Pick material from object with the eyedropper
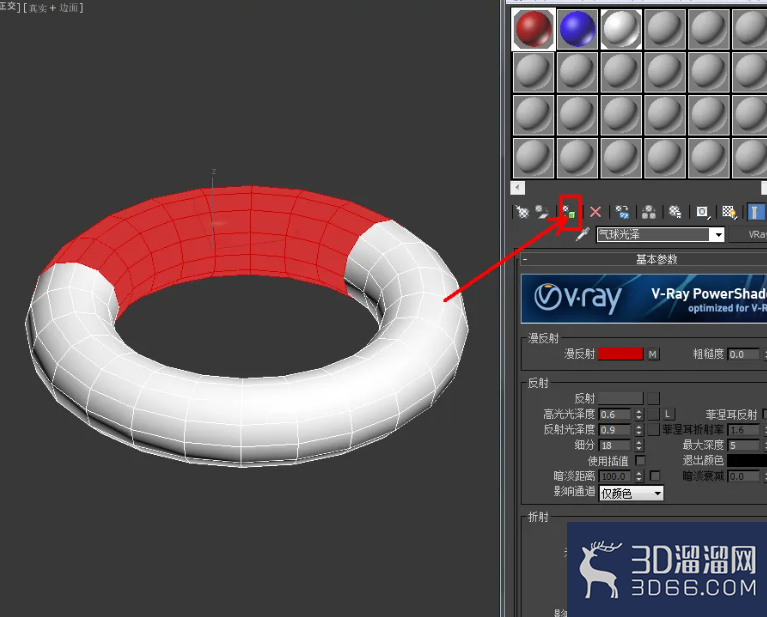Viewport: 767px width, 617px height. (582, 234)
